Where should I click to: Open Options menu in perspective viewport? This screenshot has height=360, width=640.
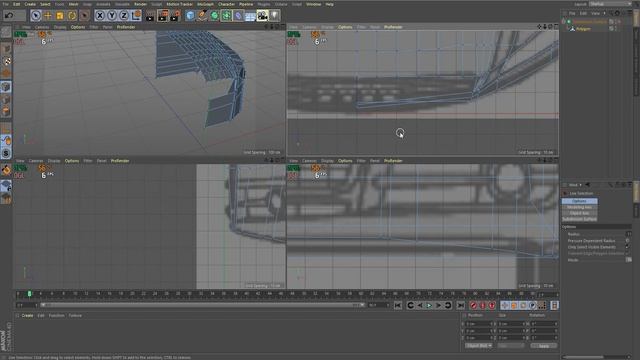click(x=78, y=27)
